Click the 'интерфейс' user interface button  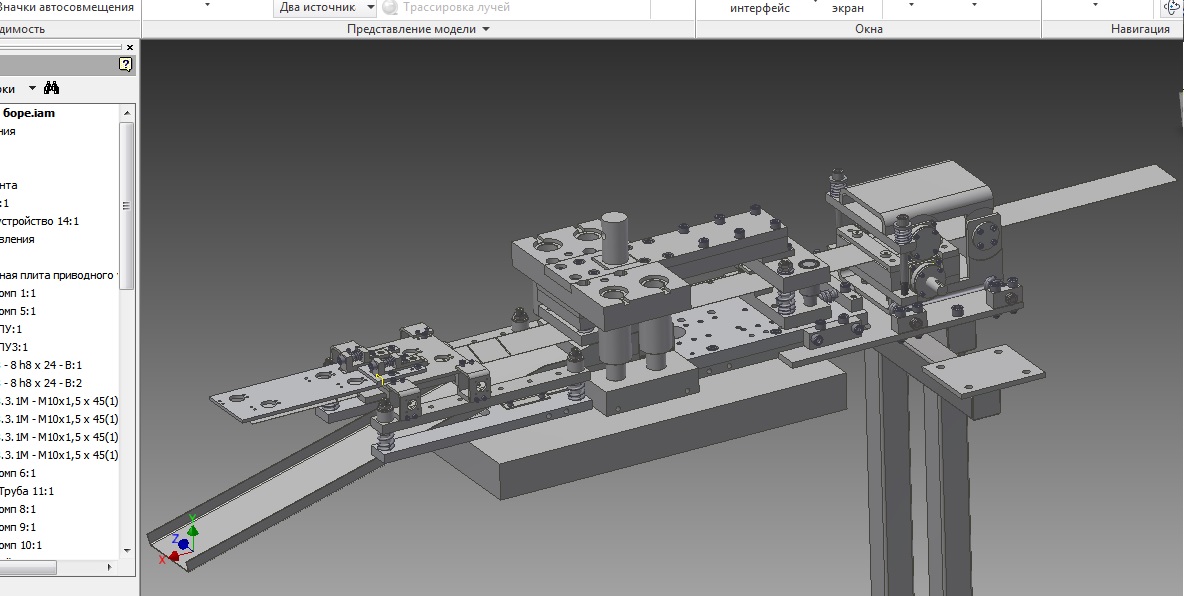(759, 8)
